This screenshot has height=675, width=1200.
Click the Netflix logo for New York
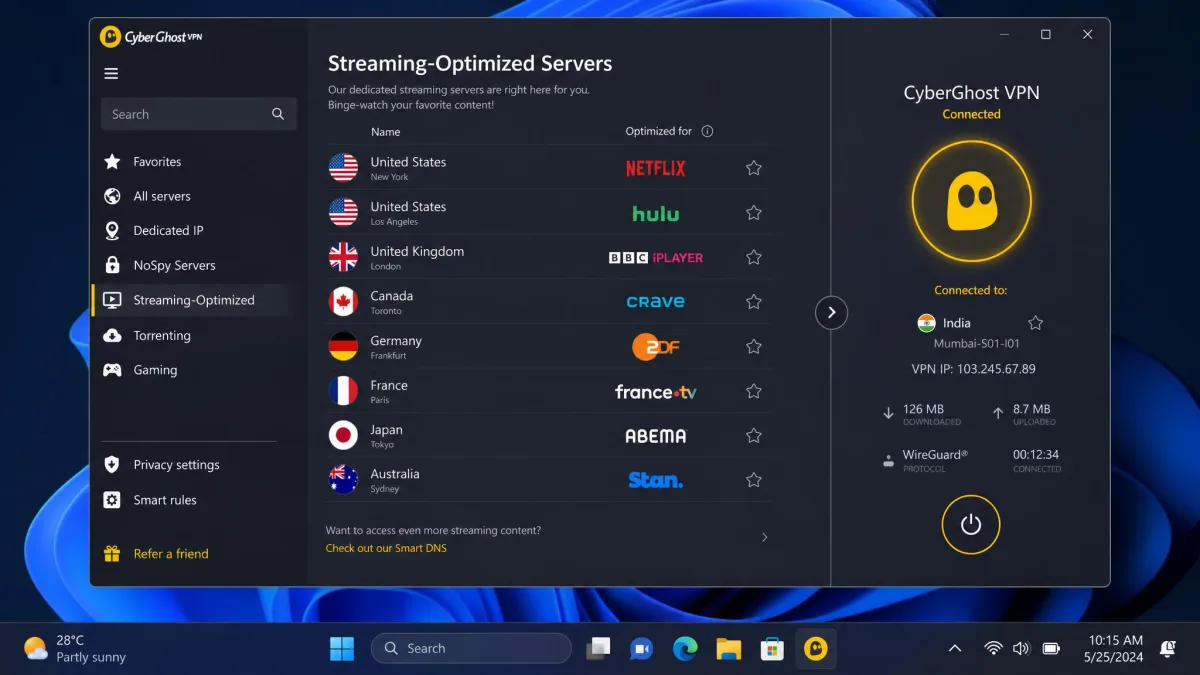[656, 169]
